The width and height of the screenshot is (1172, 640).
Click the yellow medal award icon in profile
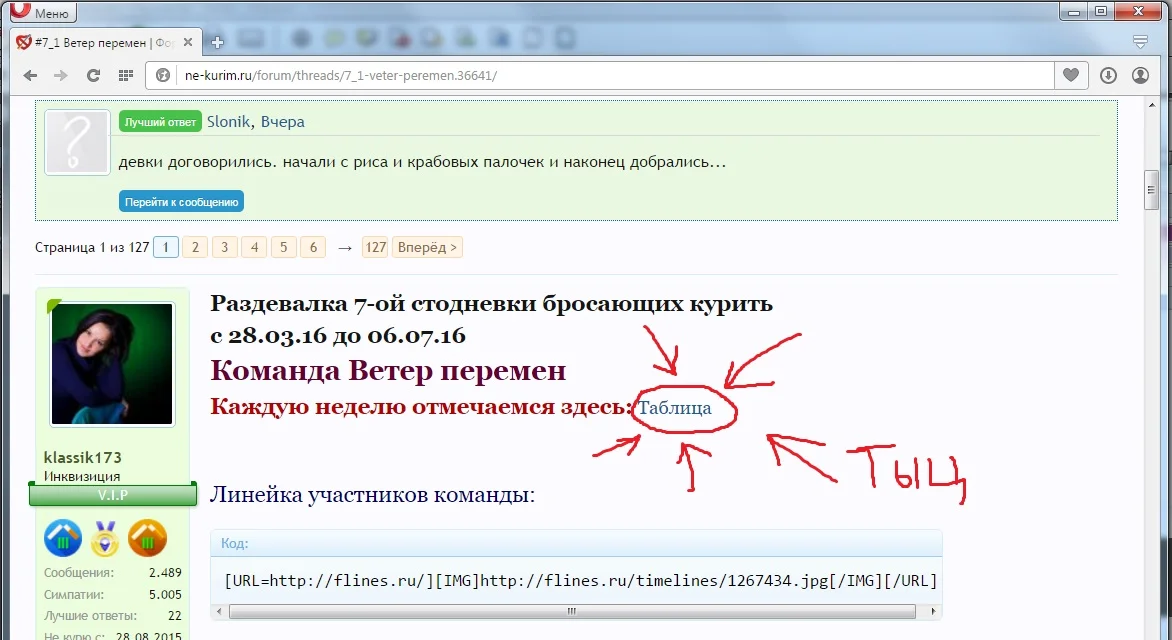point(105,539)
